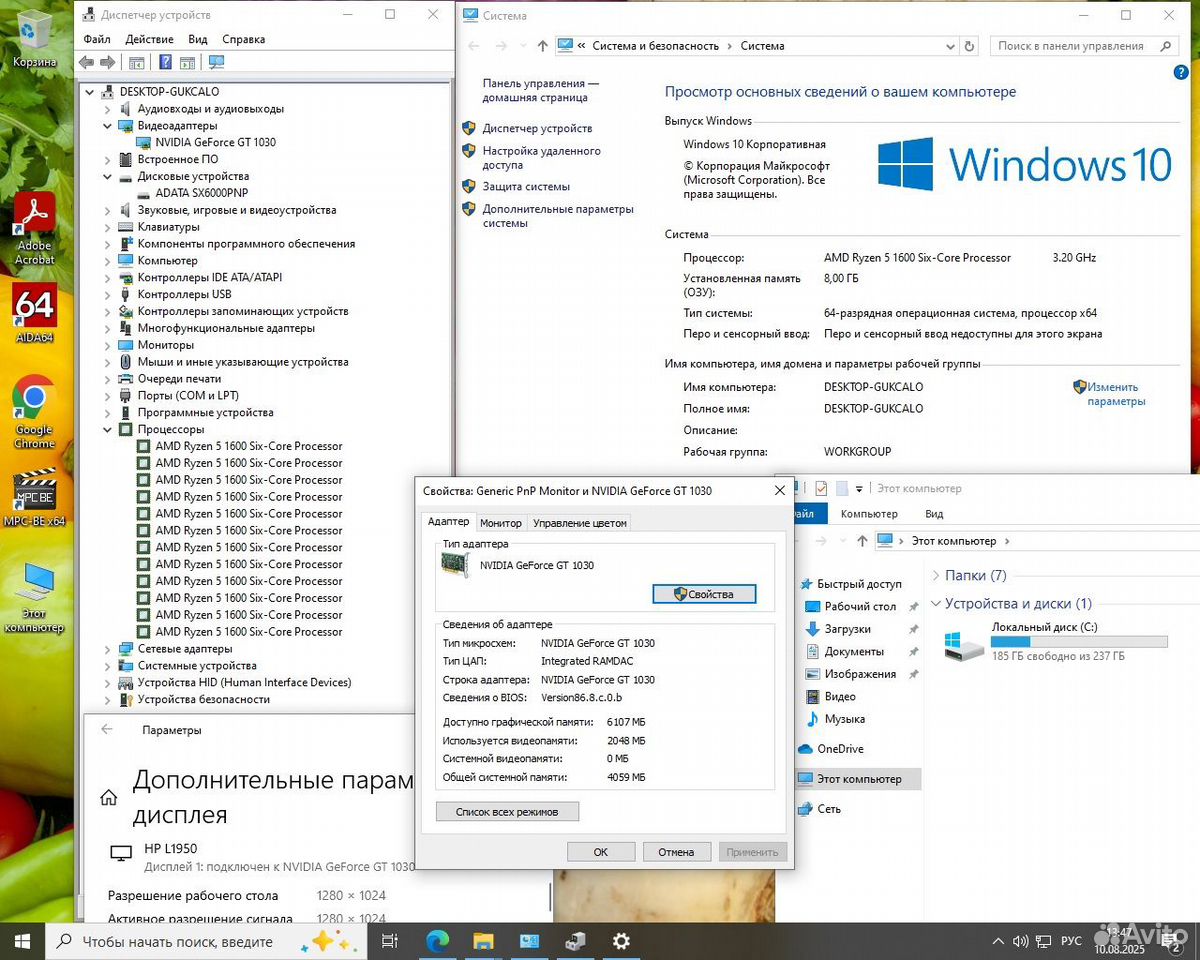The width and height of the screenshot is (1200, 960).
Task: Click the volume icon in the system tray
Action: pyautogui.click(x=1020, y=941)
